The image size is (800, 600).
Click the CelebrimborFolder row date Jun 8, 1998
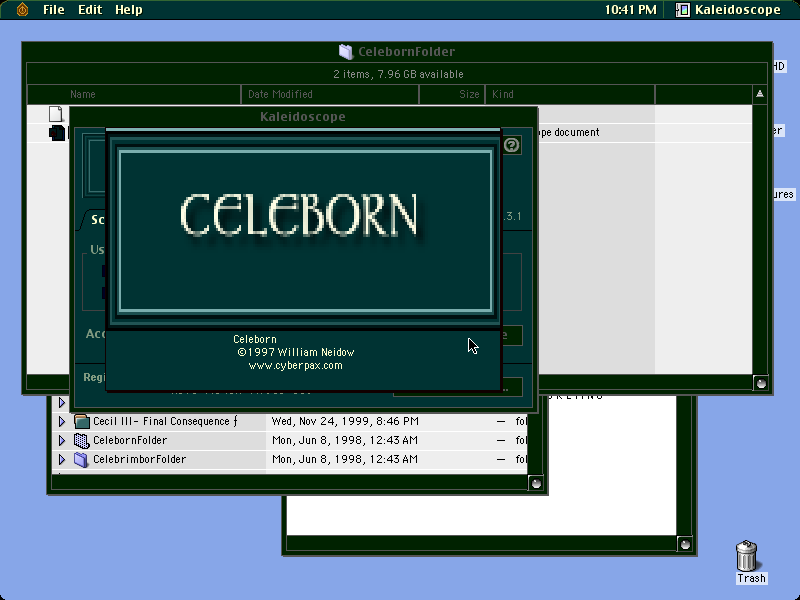345,459
